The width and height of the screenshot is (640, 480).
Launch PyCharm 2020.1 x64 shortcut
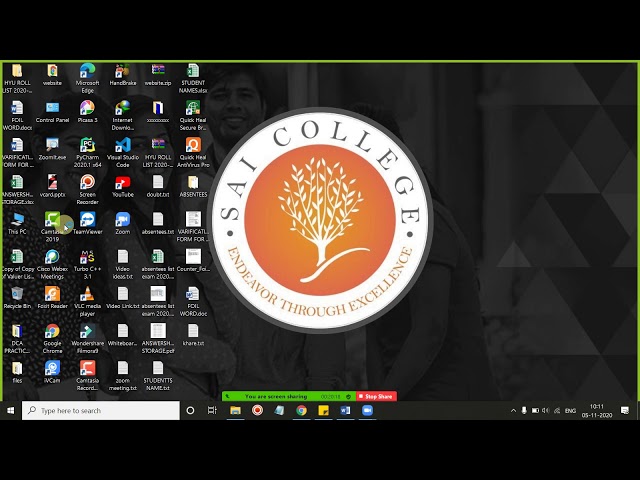point(87,153)
